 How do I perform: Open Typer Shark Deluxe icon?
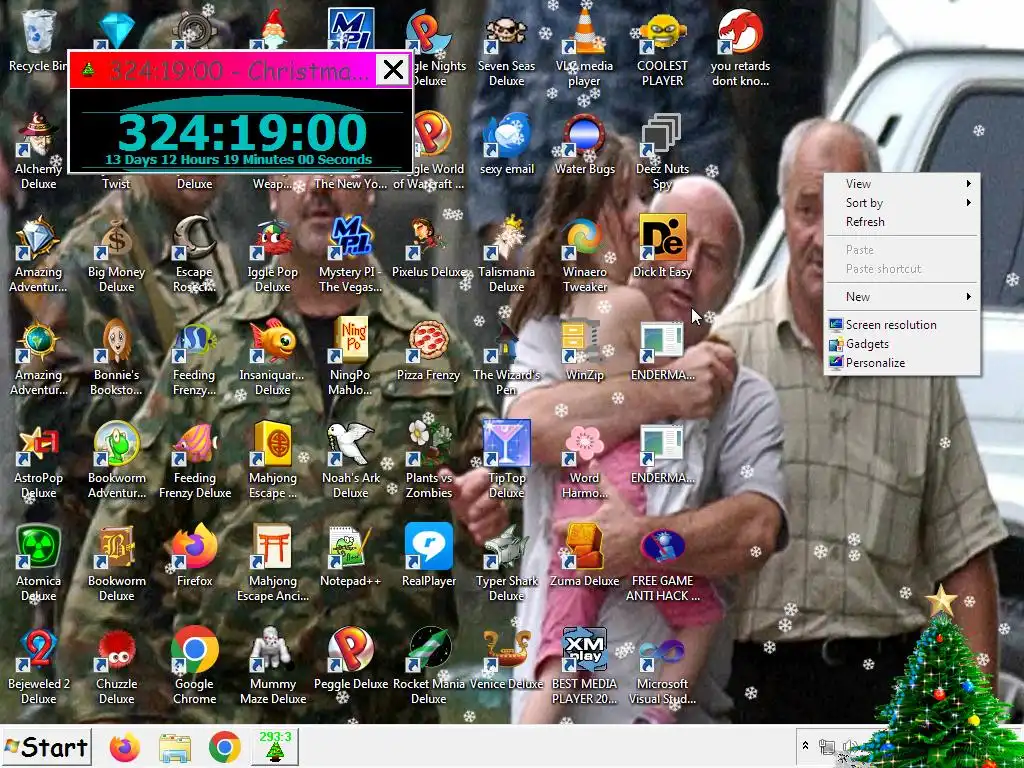(x=506, y=562)
